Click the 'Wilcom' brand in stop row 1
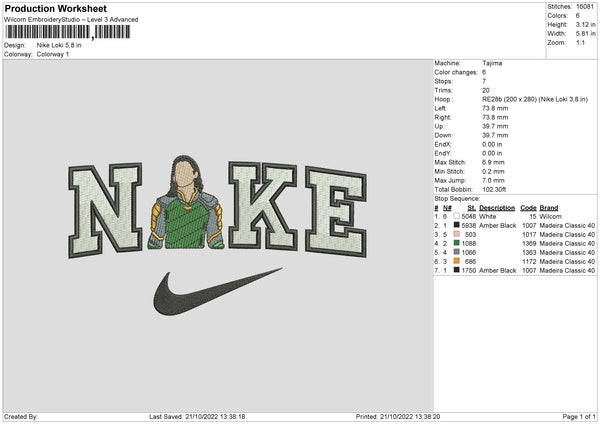 [550, 217]
